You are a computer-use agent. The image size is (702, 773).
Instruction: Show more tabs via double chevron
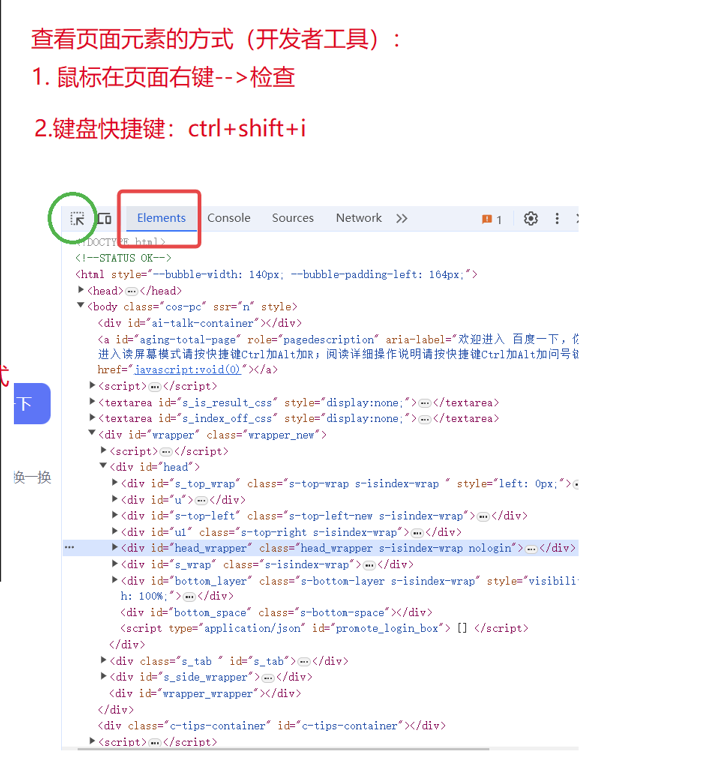click(x=402, y=218)
